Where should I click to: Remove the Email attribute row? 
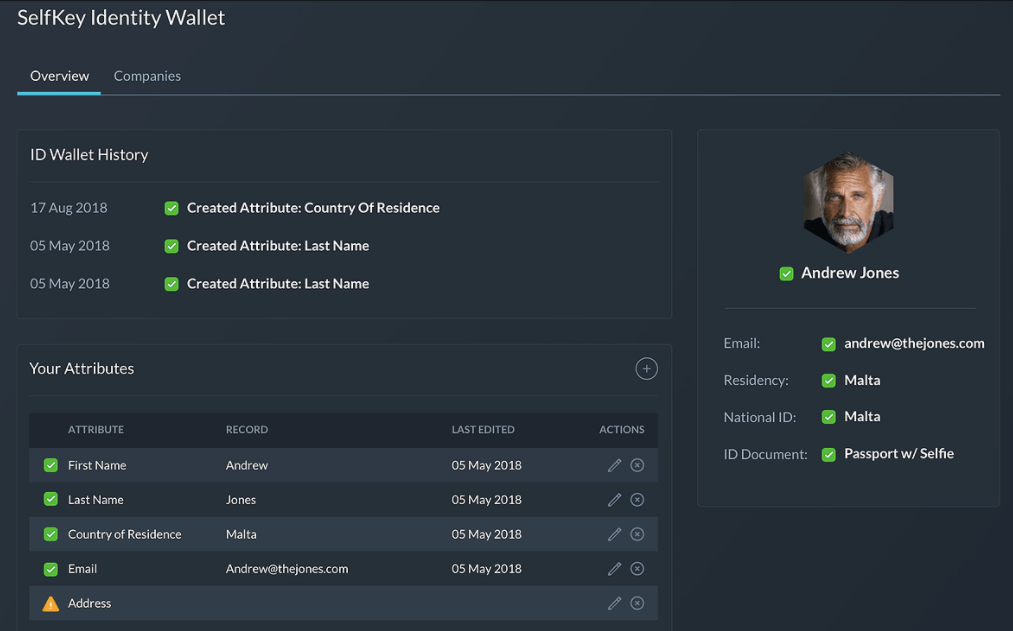(x=637, y=568)
